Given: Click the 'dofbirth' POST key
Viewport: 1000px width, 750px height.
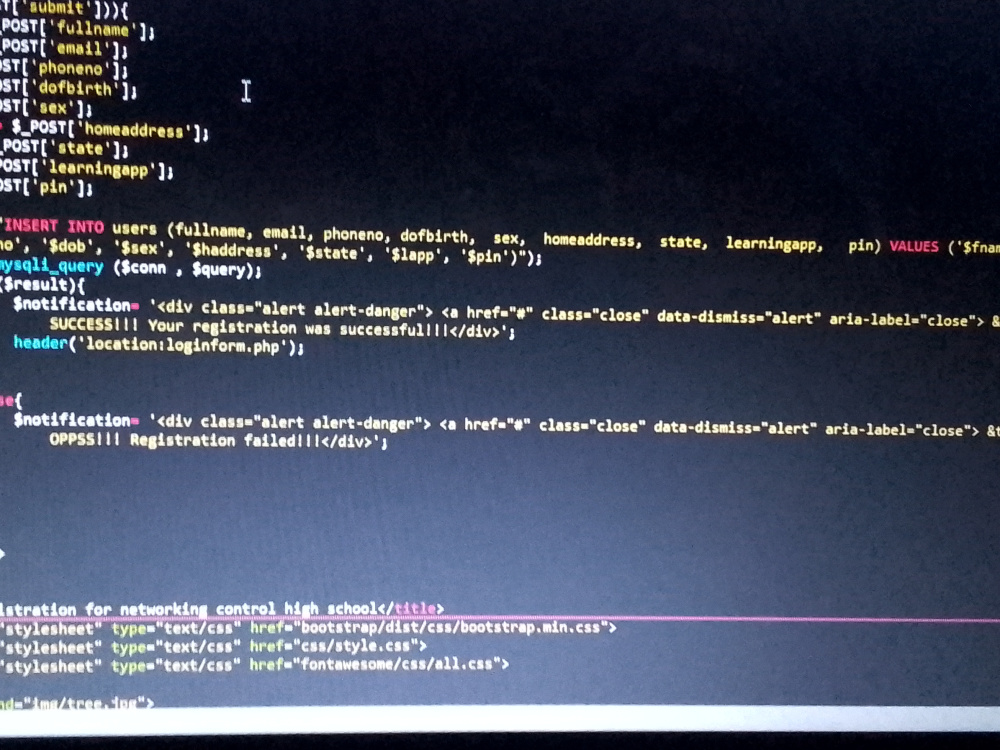Looking at the screenshot, I should (75, 88).
